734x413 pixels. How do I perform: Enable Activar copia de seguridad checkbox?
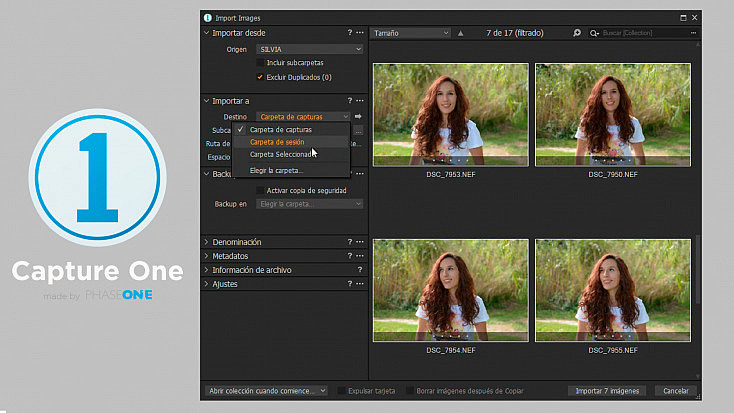(x=260, y=191)
